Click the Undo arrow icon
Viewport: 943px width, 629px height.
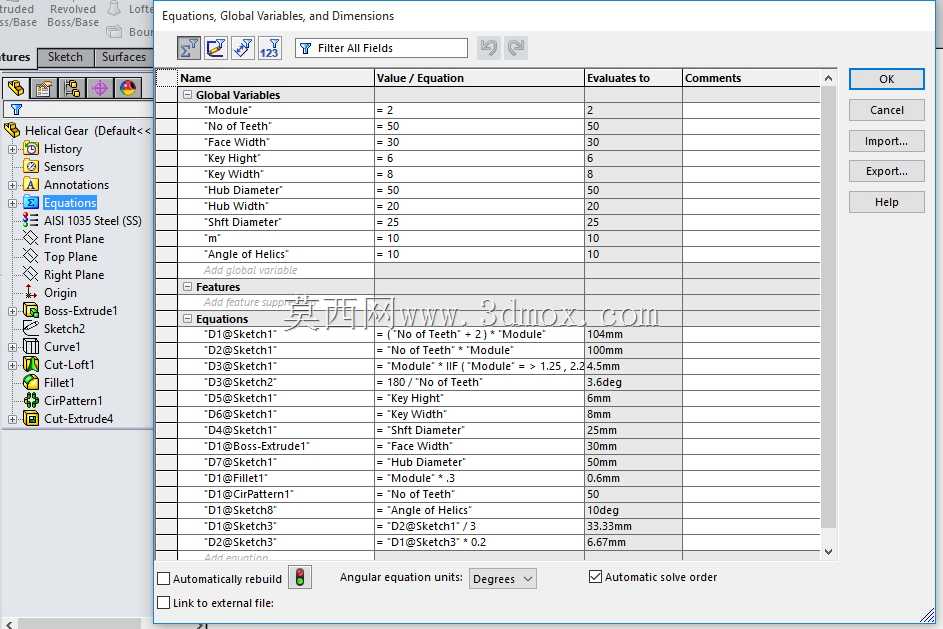click(x=489, y=48)
